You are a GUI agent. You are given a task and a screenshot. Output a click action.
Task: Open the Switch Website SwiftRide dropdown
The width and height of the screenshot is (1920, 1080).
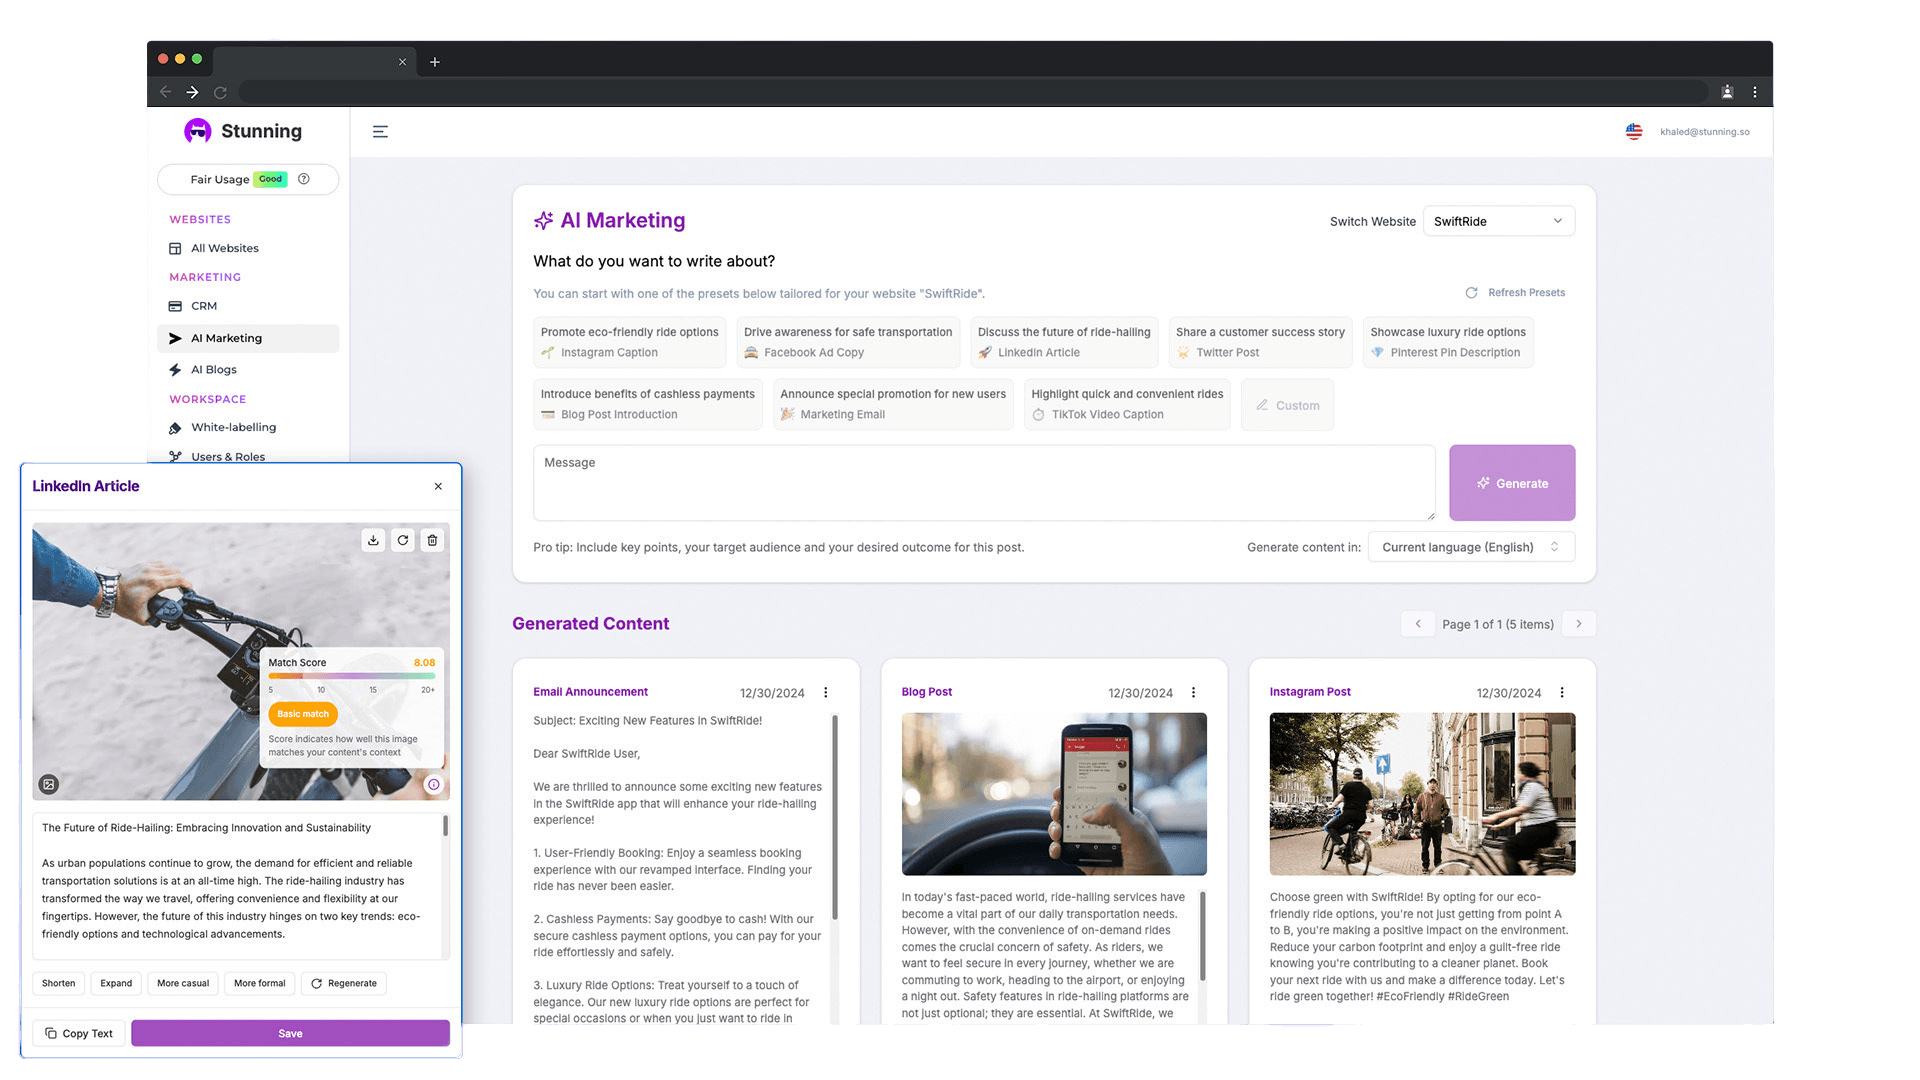1498,221
